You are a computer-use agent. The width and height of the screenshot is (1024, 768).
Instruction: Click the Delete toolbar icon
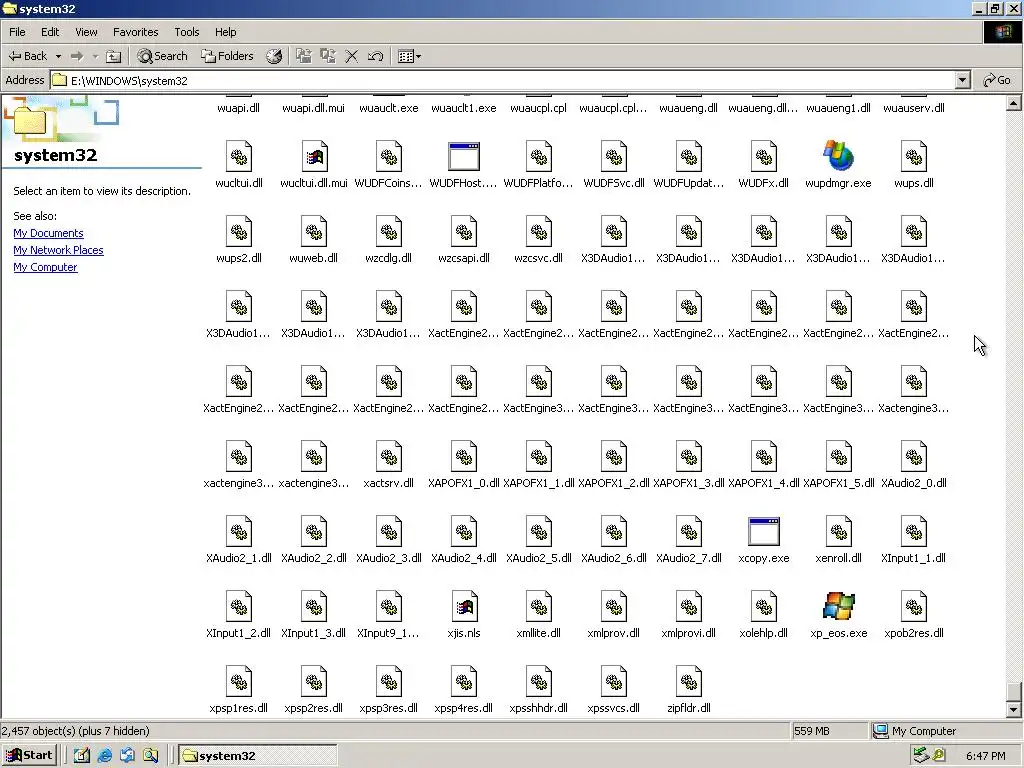351,56
